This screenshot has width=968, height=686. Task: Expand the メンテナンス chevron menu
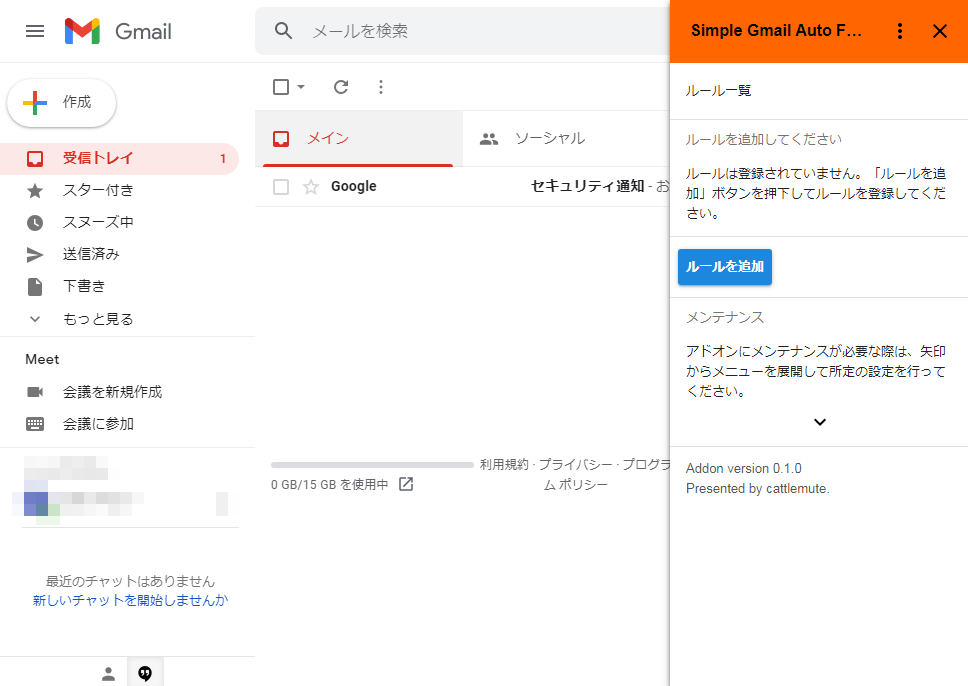pyautogui.click(x=820, y=422)
